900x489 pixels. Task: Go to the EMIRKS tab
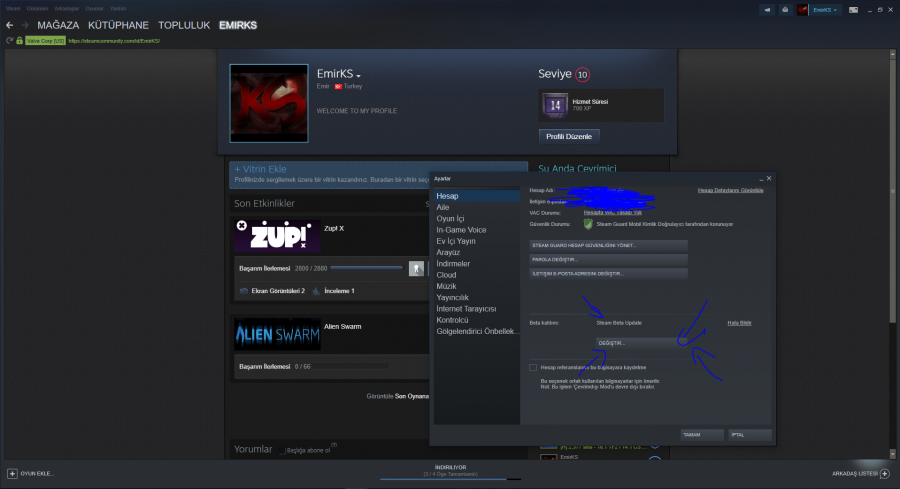[238, 25]
